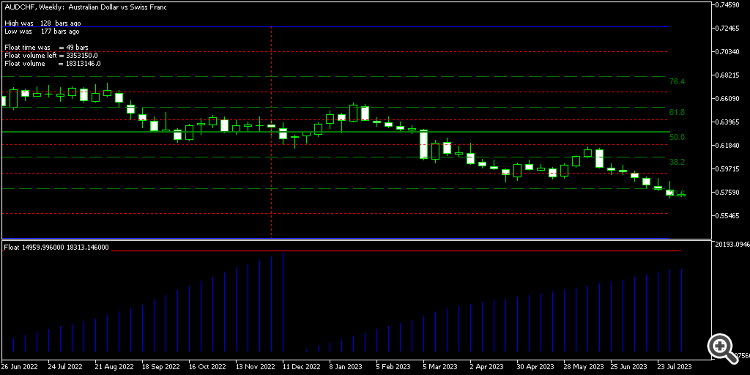Click the 'High was 128 bars ago' label

coord(43,23)
